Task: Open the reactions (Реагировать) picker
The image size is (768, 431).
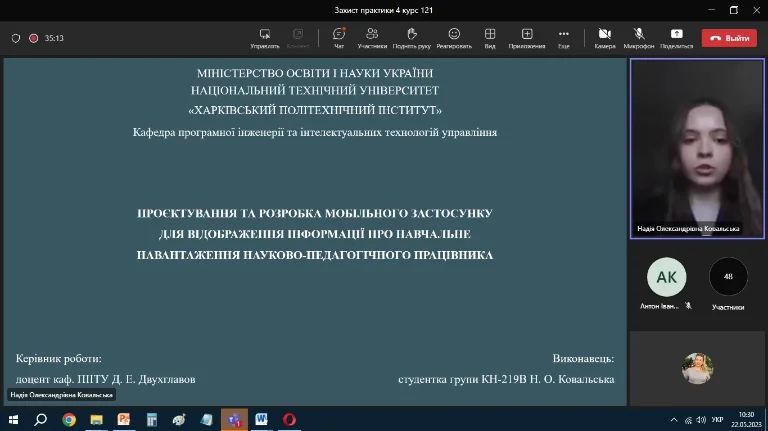Action: click(453, 37)
